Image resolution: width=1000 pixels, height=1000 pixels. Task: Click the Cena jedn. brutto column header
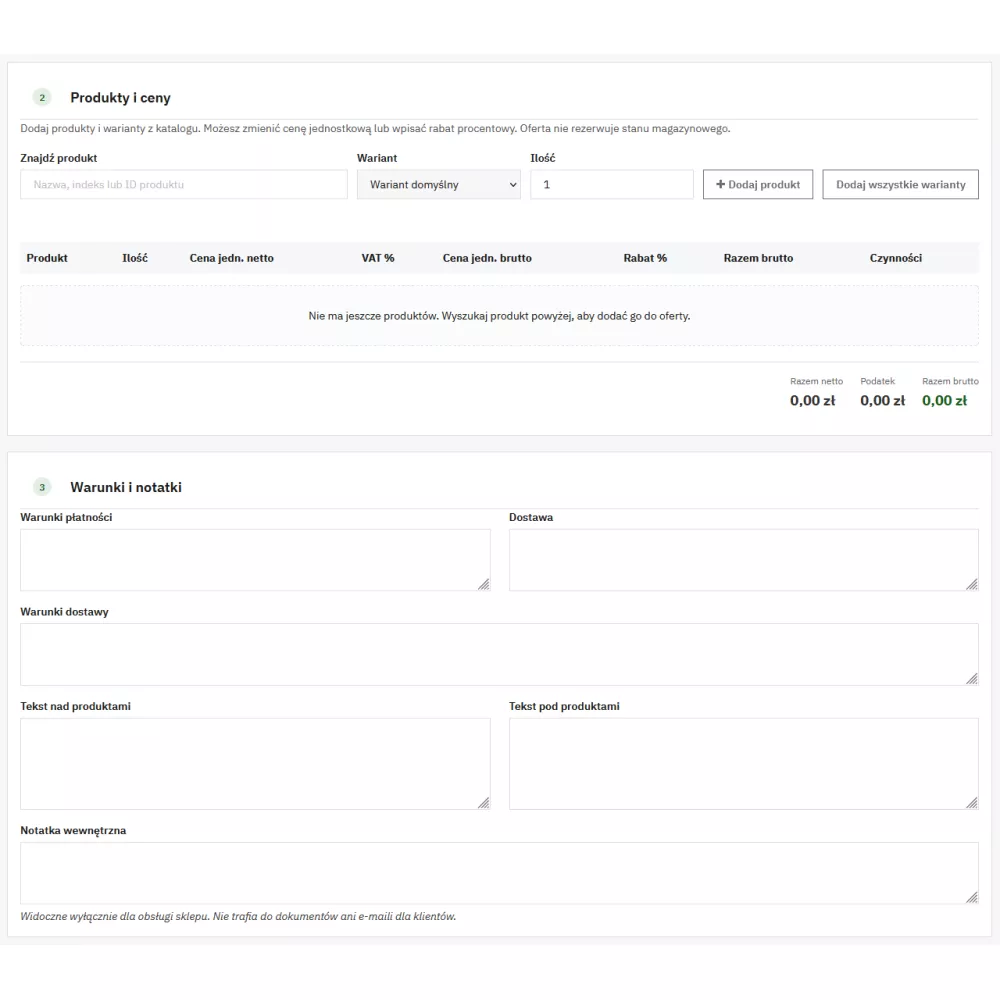(x=487, y=258)
